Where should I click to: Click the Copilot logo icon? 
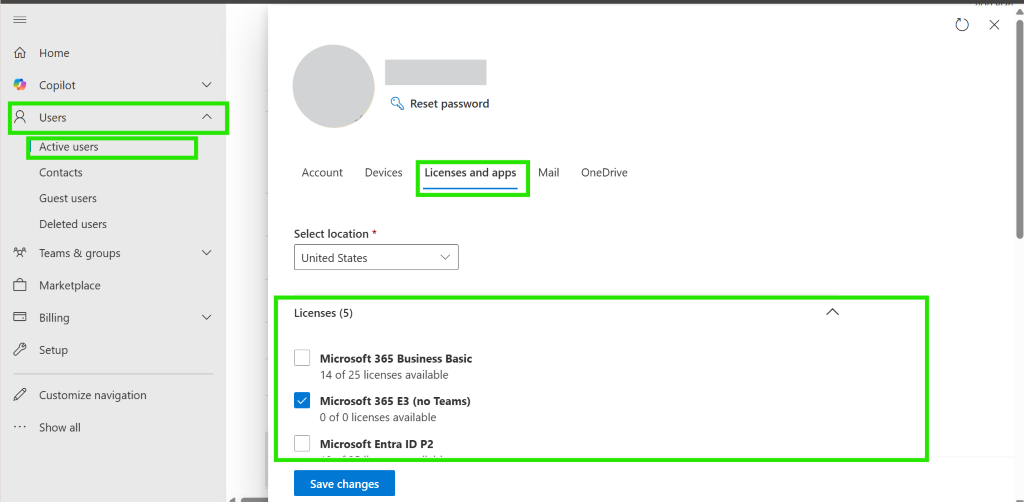click(x=20, y=85)
